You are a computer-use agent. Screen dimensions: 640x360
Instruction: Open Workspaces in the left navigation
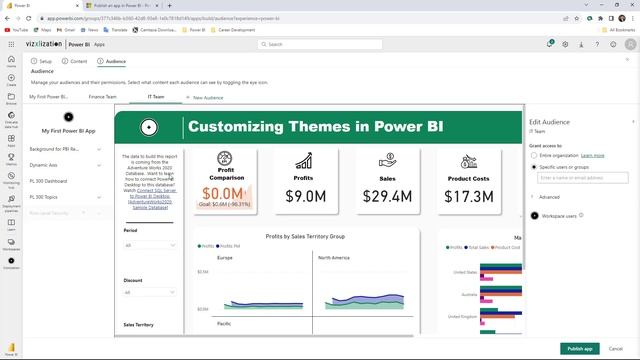11,244
